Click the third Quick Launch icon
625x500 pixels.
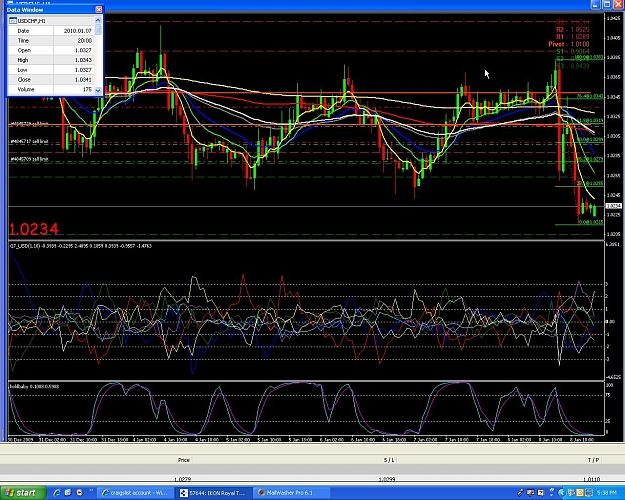79,493
